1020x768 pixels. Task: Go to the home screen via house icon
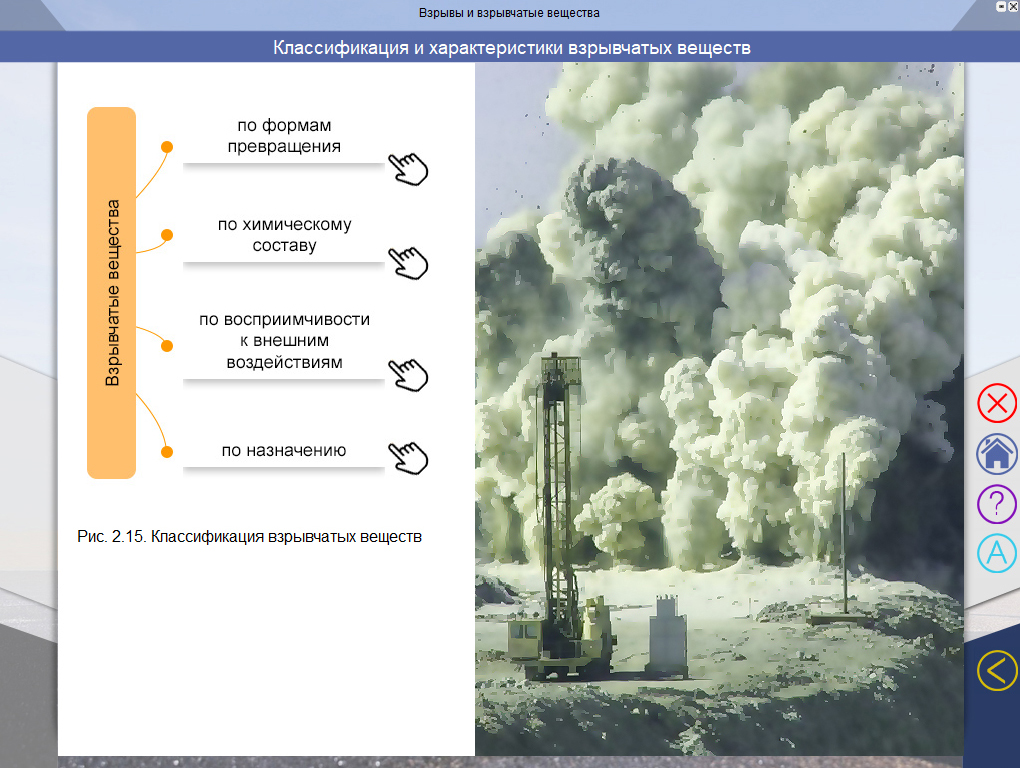(996, 453)
